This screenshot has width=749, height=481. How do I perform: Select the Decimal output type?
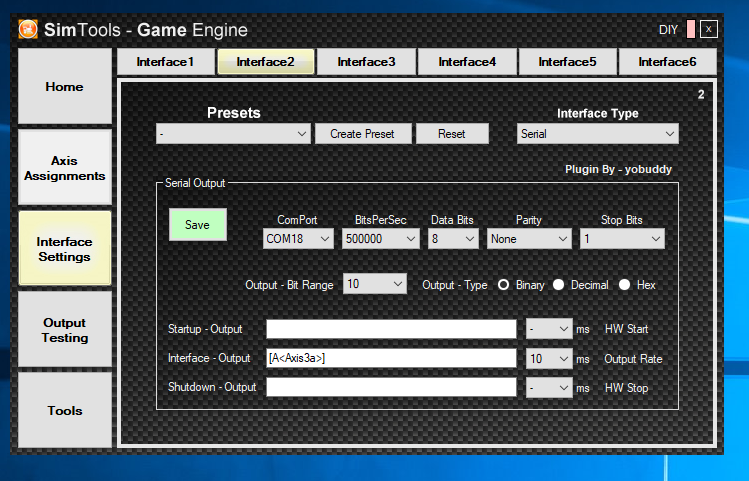[x=558, y=285]
